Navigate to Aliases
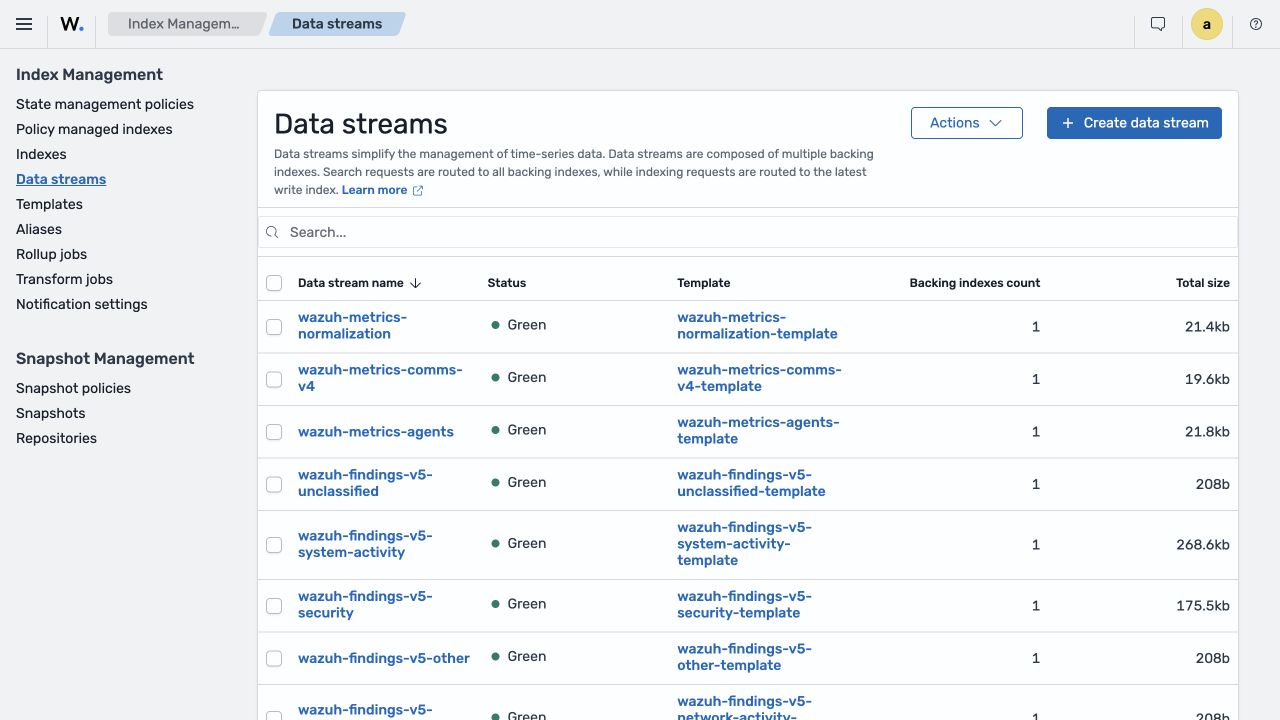 point(39,229)
